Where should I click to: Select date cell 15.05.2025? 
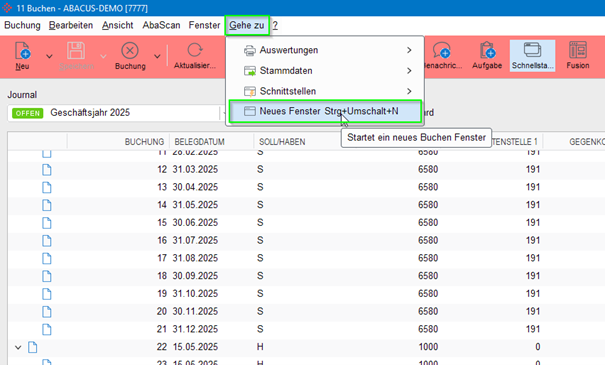(x=195, y=347)
